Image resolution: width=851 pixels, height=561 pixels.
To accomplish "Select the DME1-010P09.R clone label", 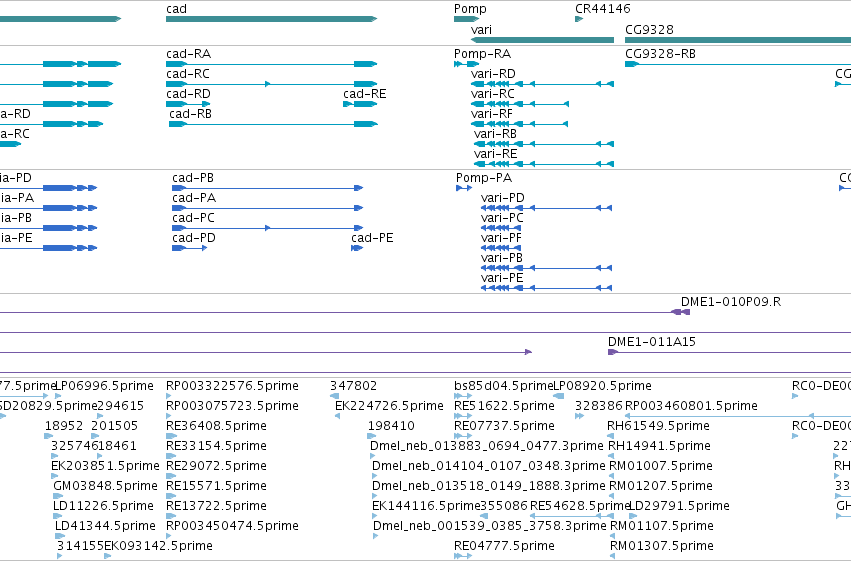I will click(x=731, y=302).
